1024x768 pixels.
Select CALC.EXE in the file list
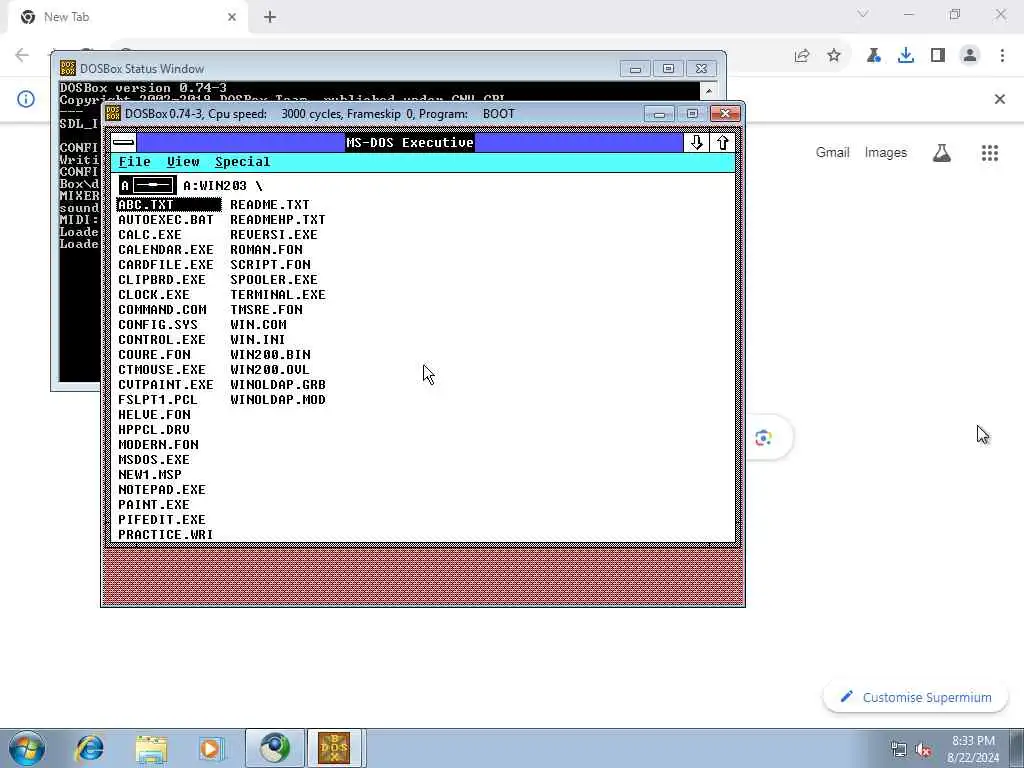coord(150,235)
